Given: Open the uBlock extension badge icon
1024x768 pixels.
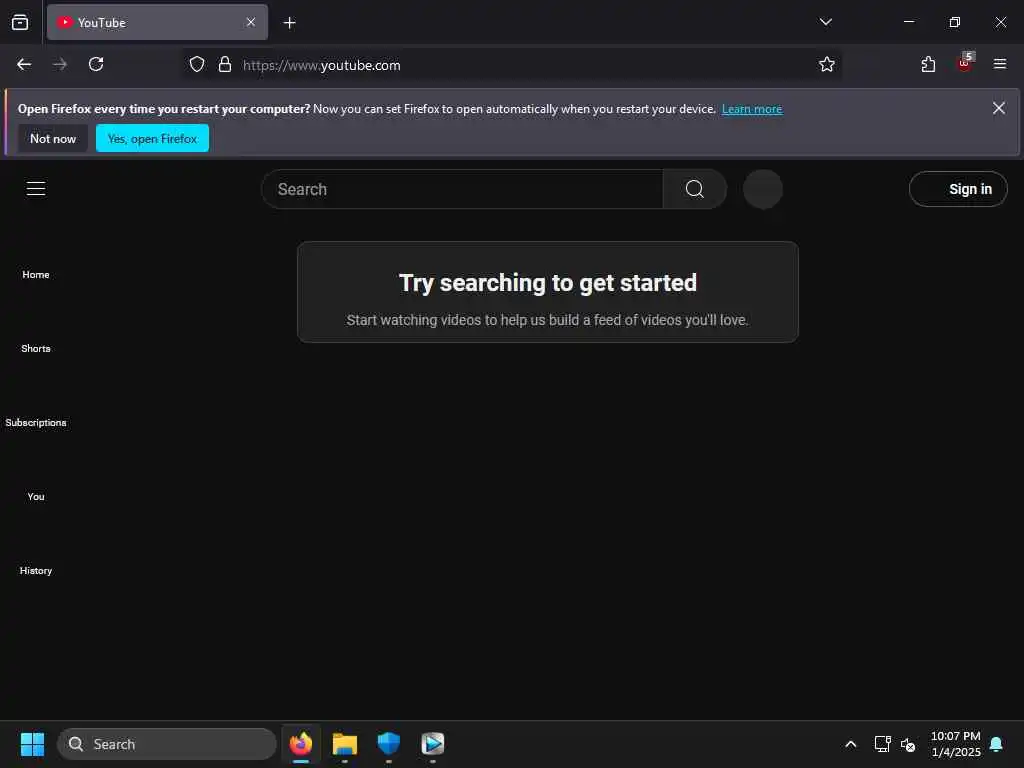Looking at the screenshot, I should pos(965,63).
